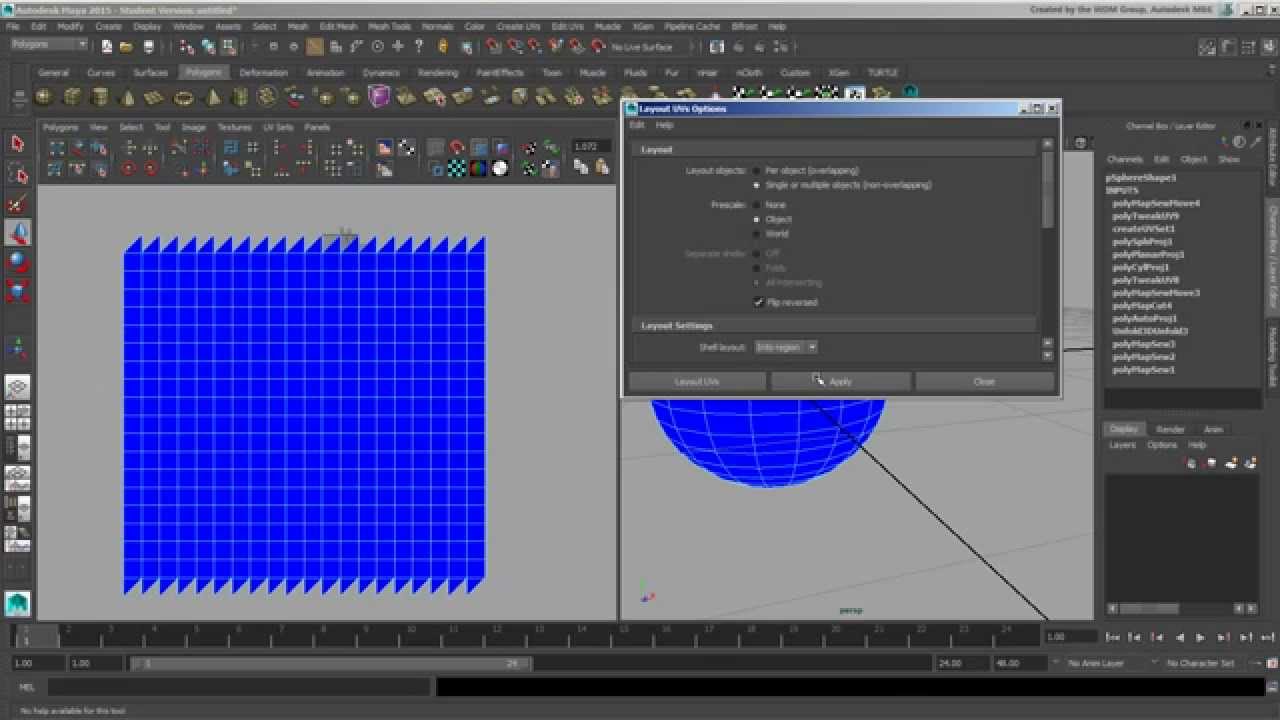The width and height of the screenshot is (1280, 720).
Task: Pick the Select tool in the toolbox
Action: pos(18,145)
